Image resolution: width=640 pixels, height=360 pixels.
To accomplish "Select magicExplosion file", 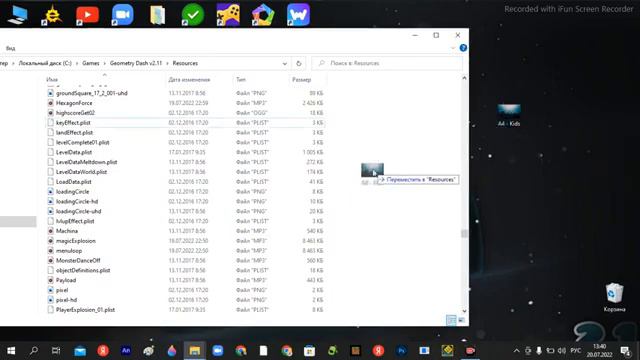I will click(x=76, y=241).
